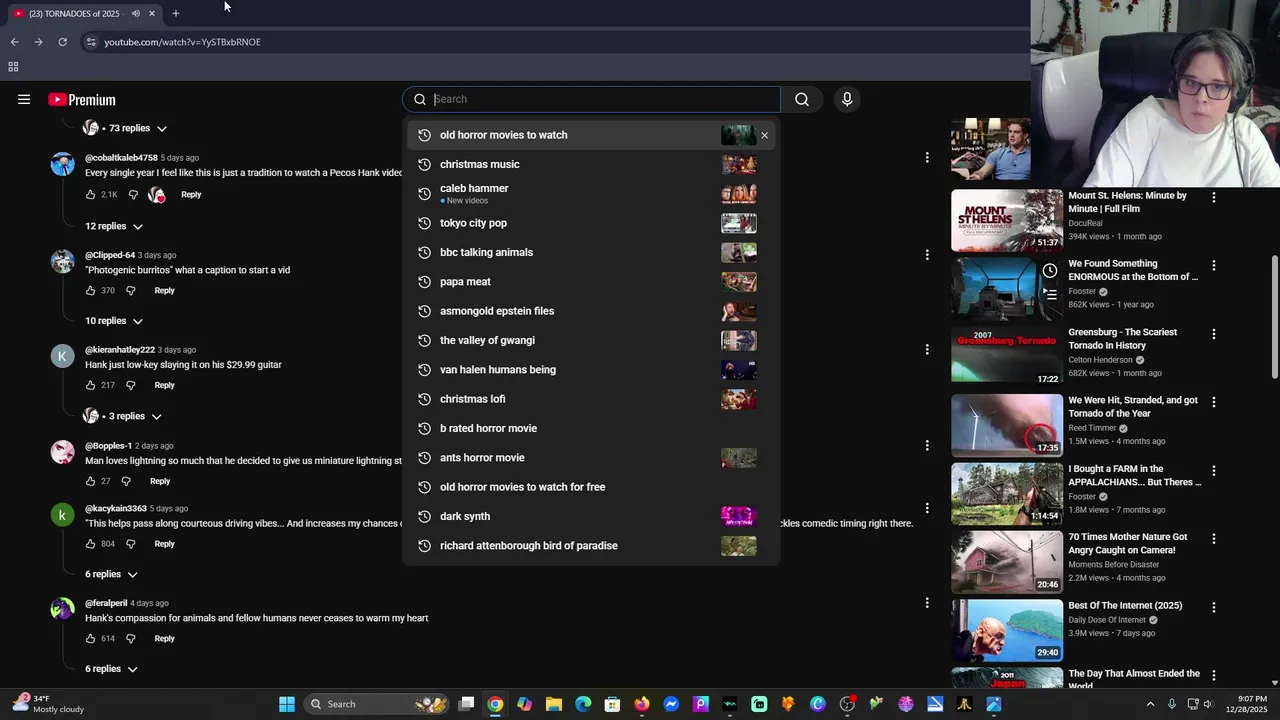
Task: Dislike the @feralperil comment
Action: 130,639
